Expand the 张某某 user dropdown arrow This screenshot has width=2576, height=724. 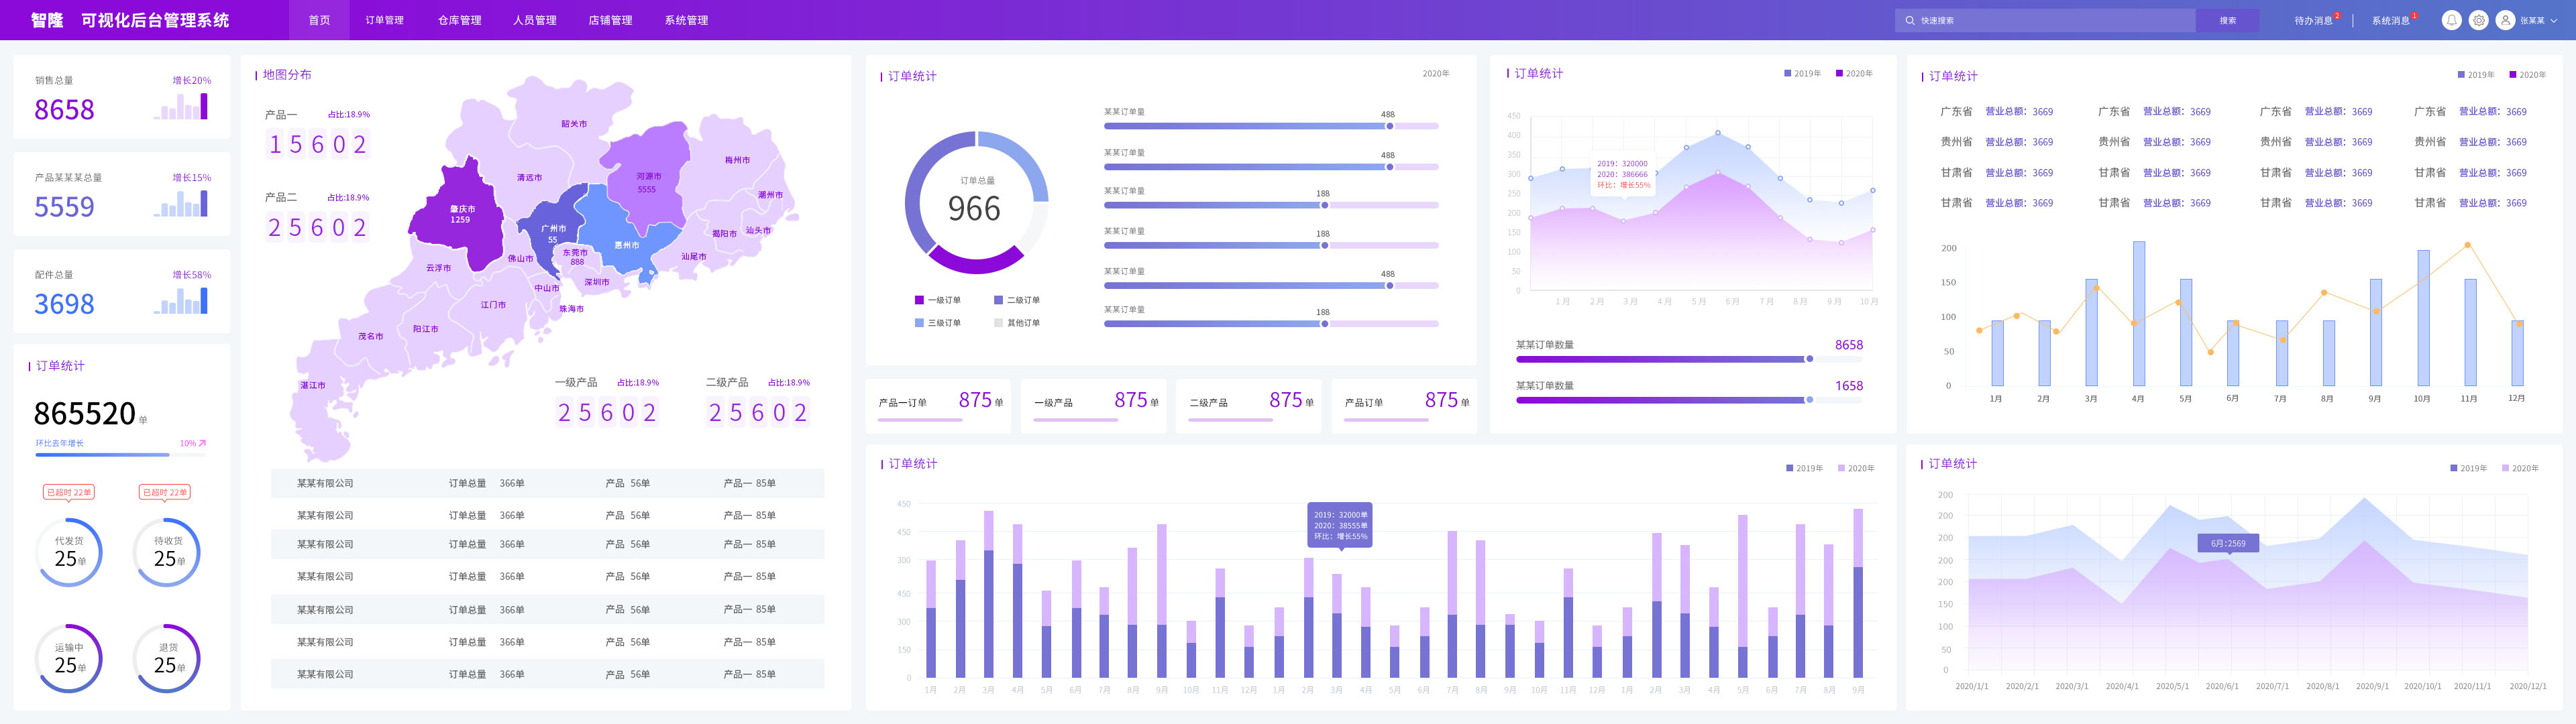[x=2555, y=20]
